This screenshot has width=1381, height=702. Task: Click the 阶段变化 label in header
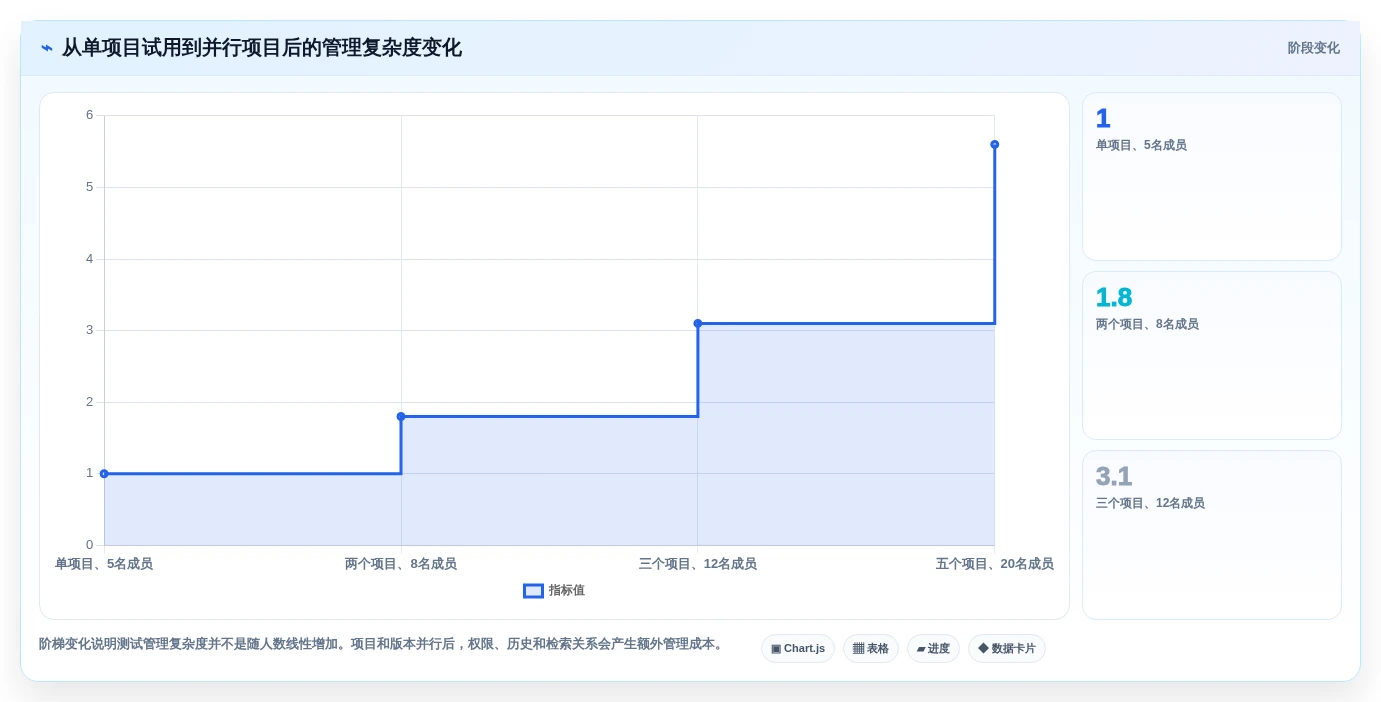[1313, 48]
